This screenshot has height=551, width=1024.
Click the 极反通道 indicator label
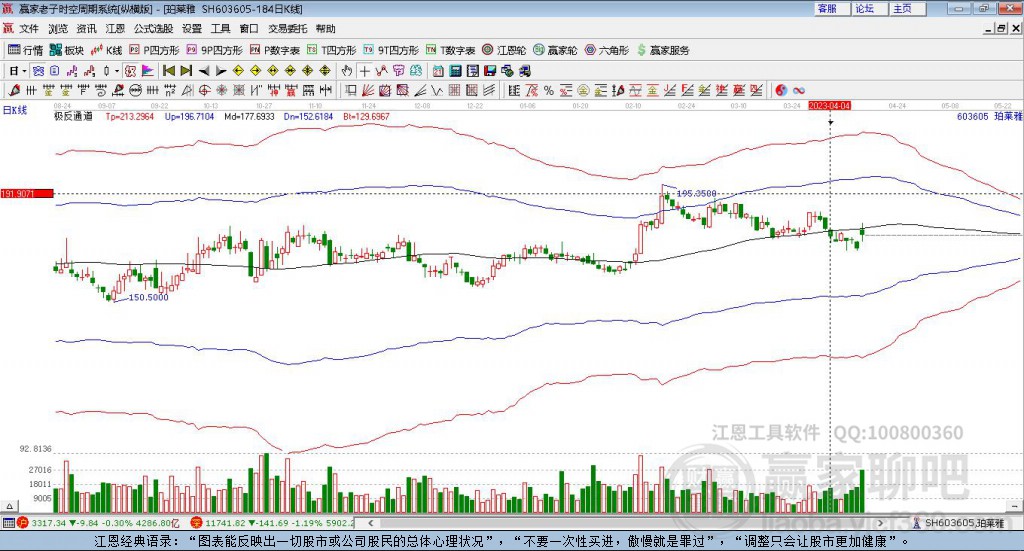click(73, 116)
